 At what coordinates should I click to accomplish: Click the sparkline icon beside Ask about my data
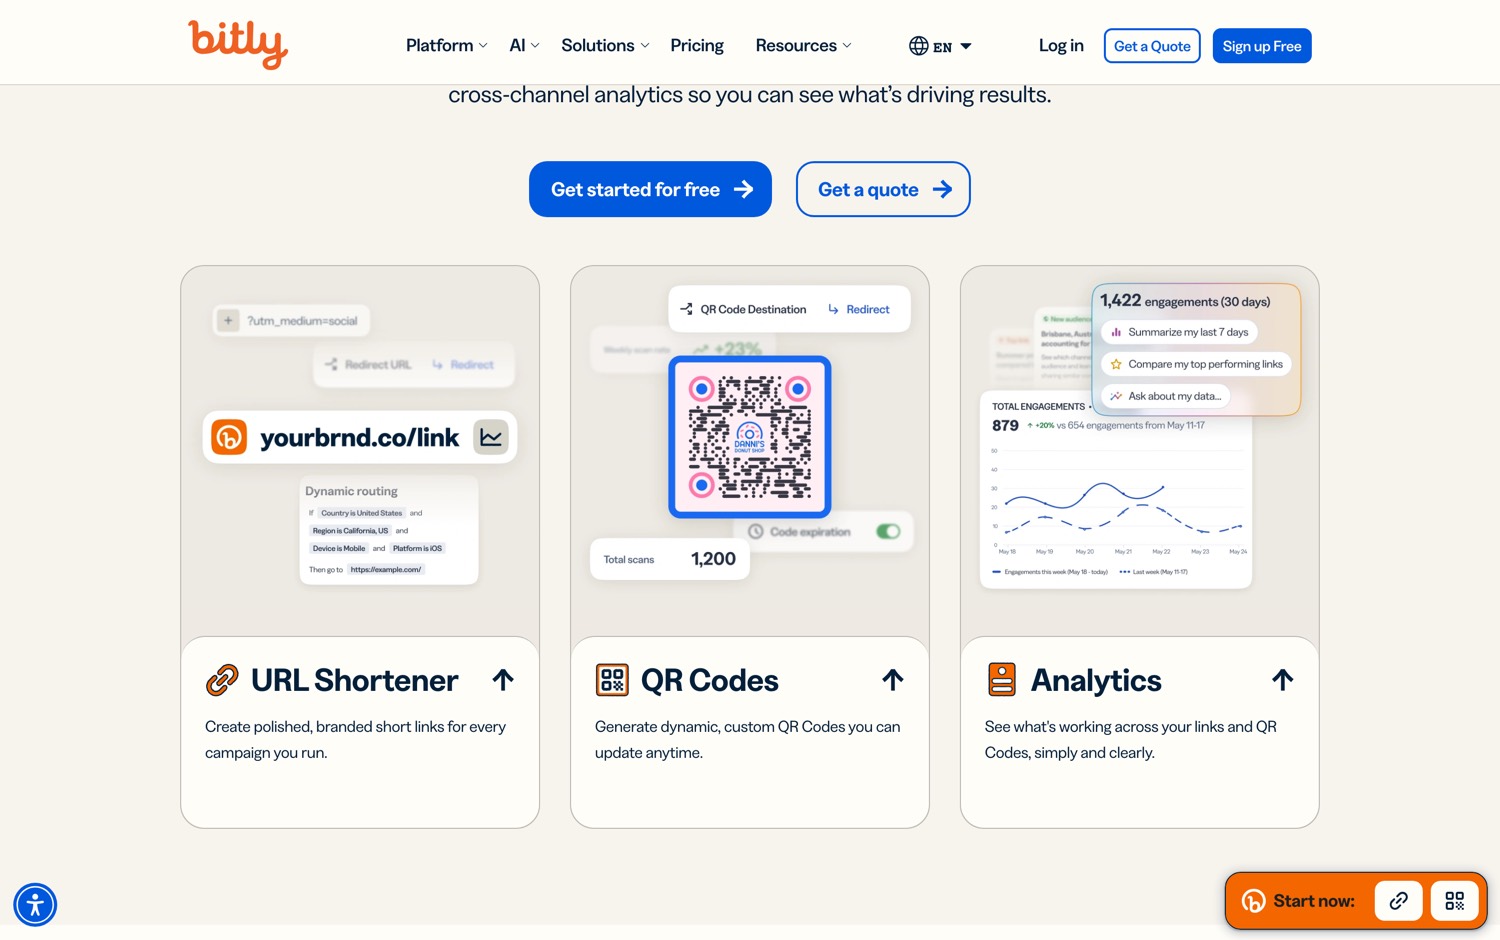pos(1116,396)
